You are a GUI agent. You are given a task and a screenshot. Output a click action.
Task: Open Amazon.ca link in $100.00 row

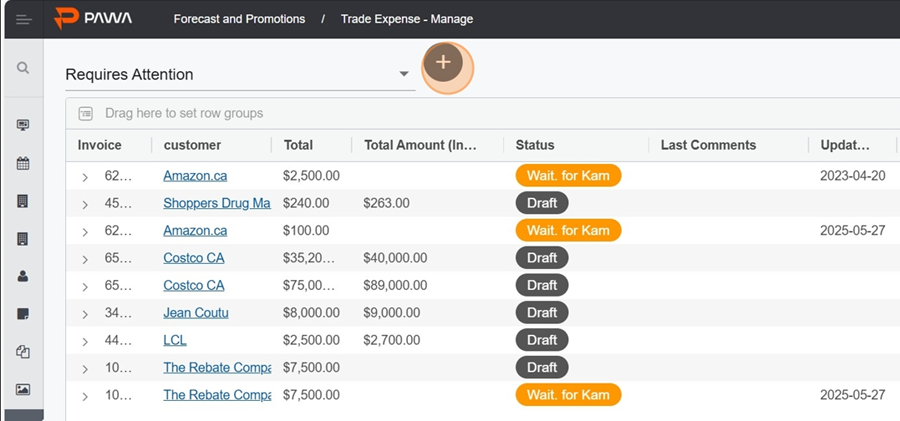pos(195,230)
